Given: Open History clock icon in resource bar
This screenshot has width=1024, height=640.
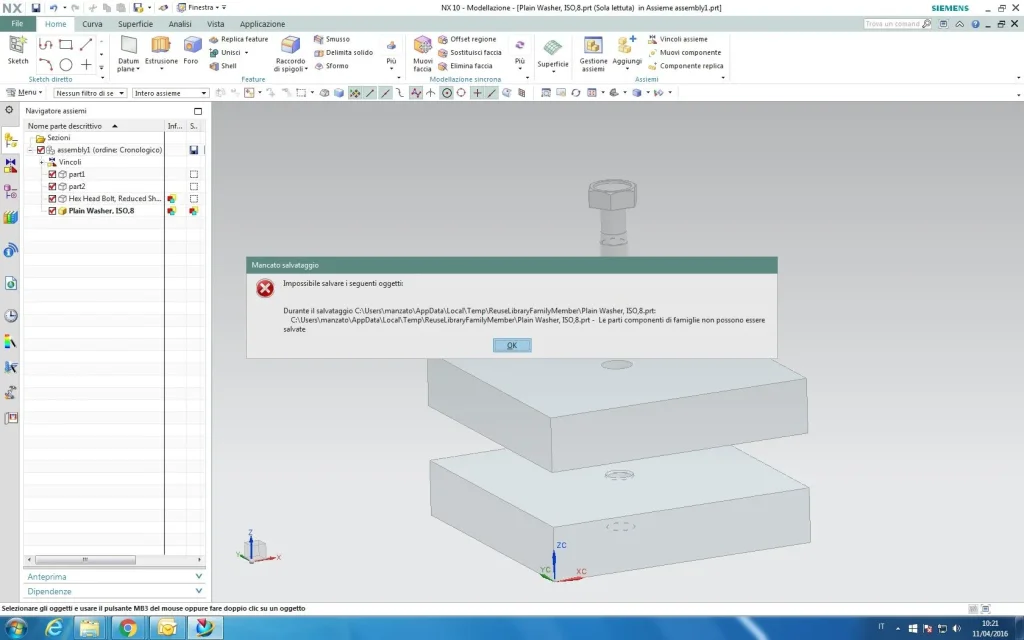Looking at the screenshot, I should [x=11, y=315].
